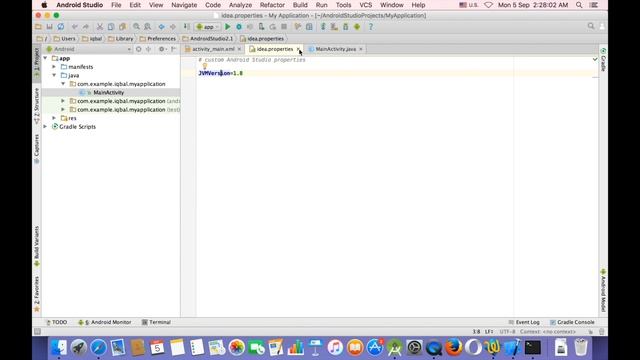Open the Event Log

click(x=524, y=322)
